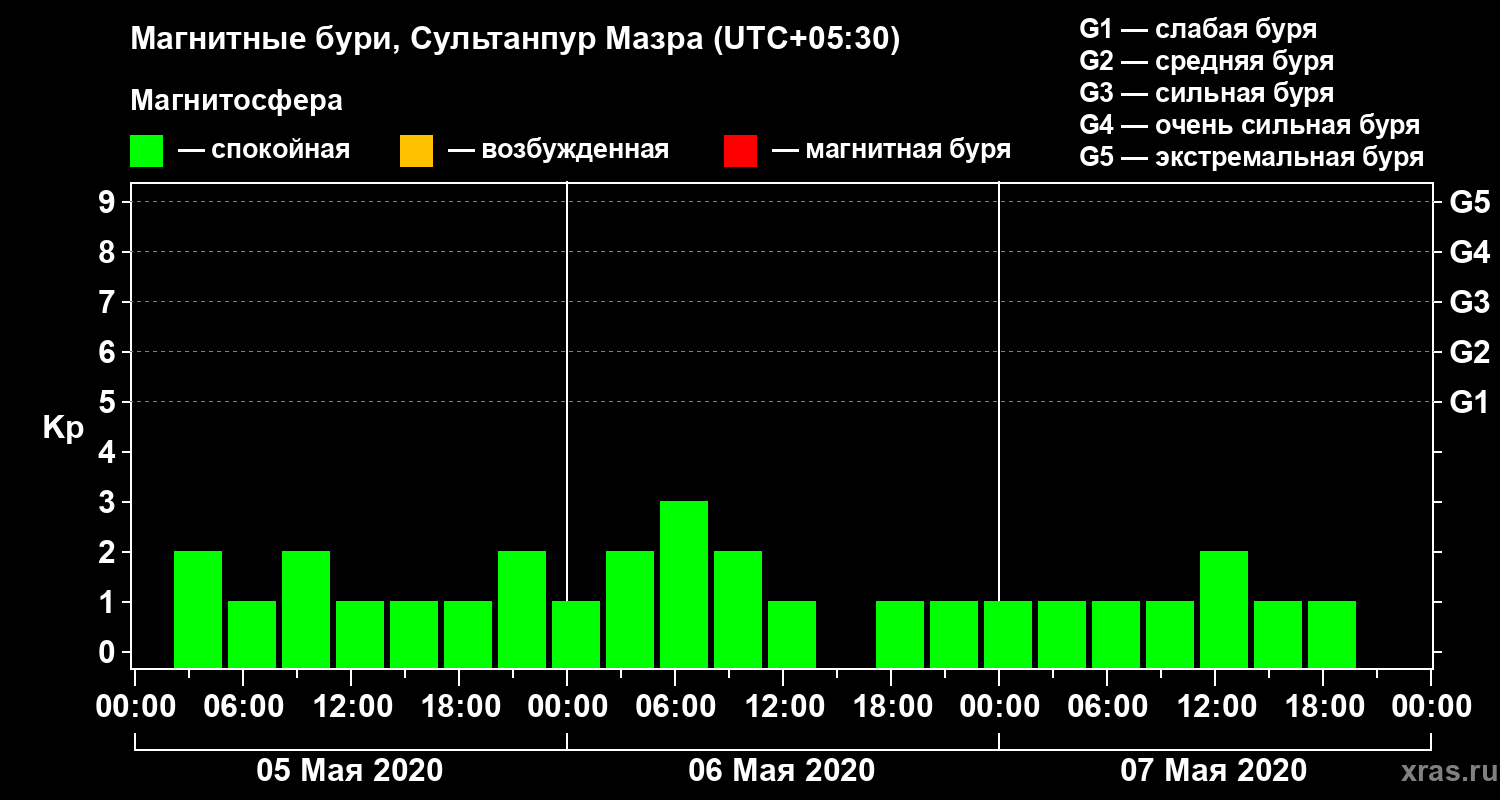
Task: Click the '12:00' time label for 05 Мая
Action: click(x=351, y=707)
